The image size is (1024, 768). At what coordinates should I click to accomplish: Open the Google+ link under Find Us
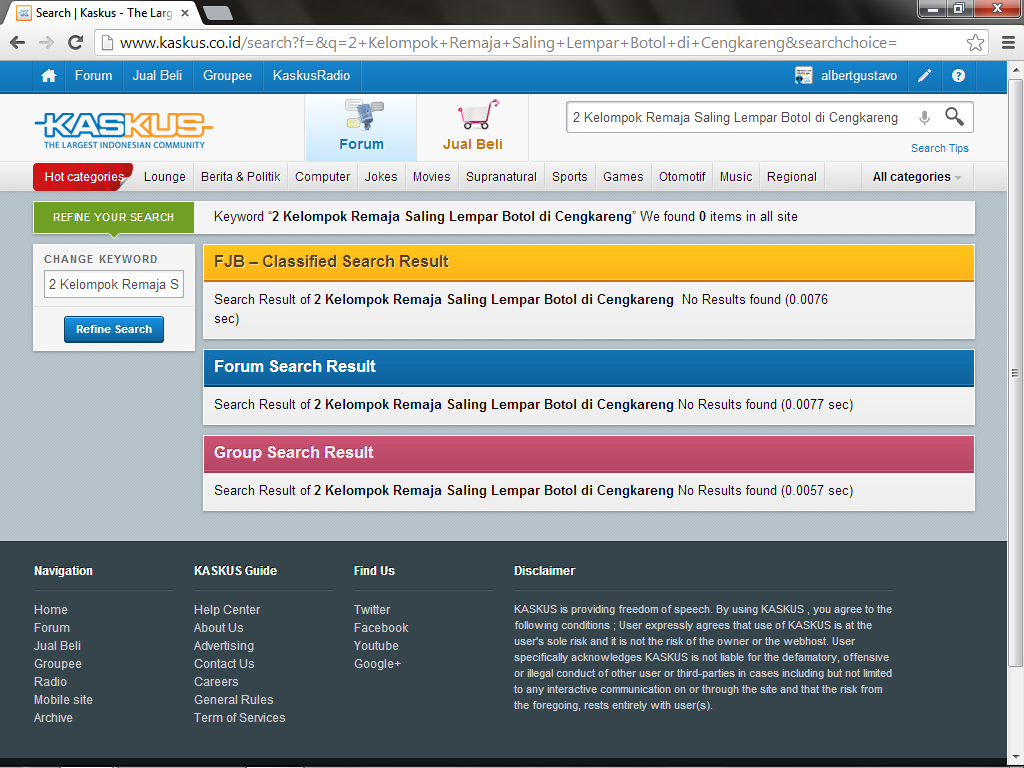pos(377,664)
